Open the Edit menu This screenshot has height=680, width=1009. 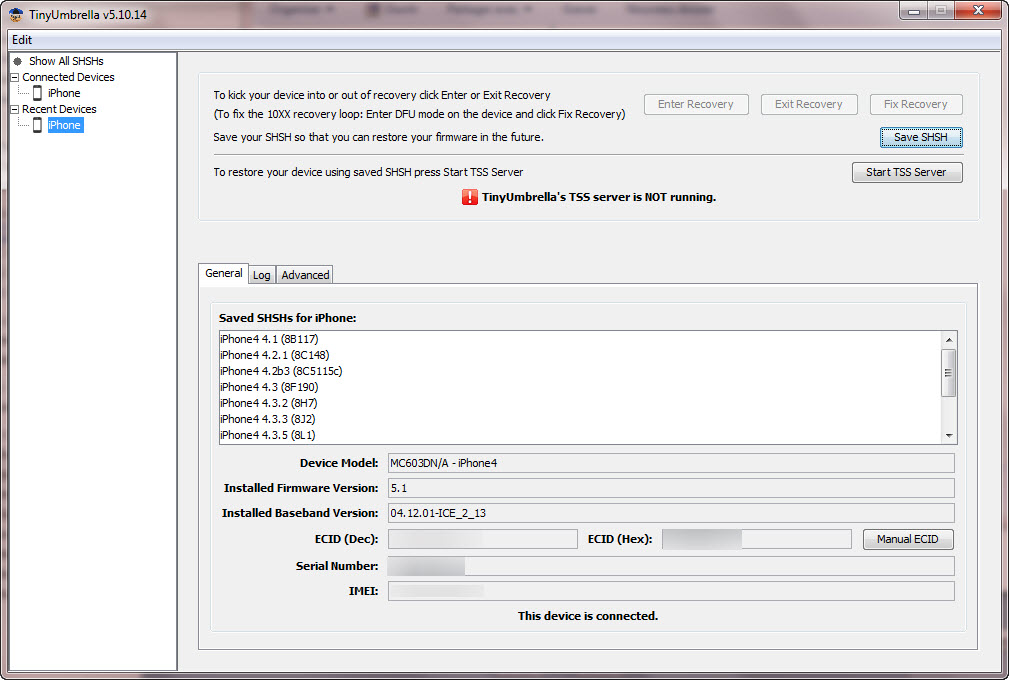pyautogui.click(x=22, y=40)
